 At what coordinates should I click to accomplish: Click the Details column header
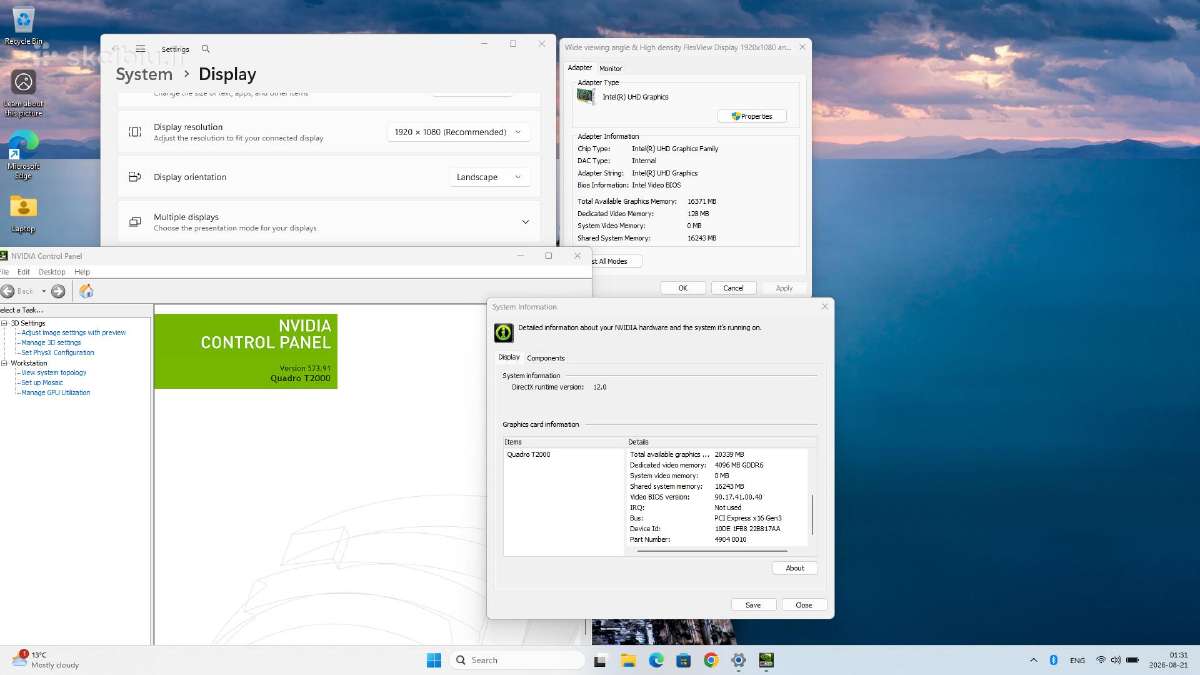721,442
